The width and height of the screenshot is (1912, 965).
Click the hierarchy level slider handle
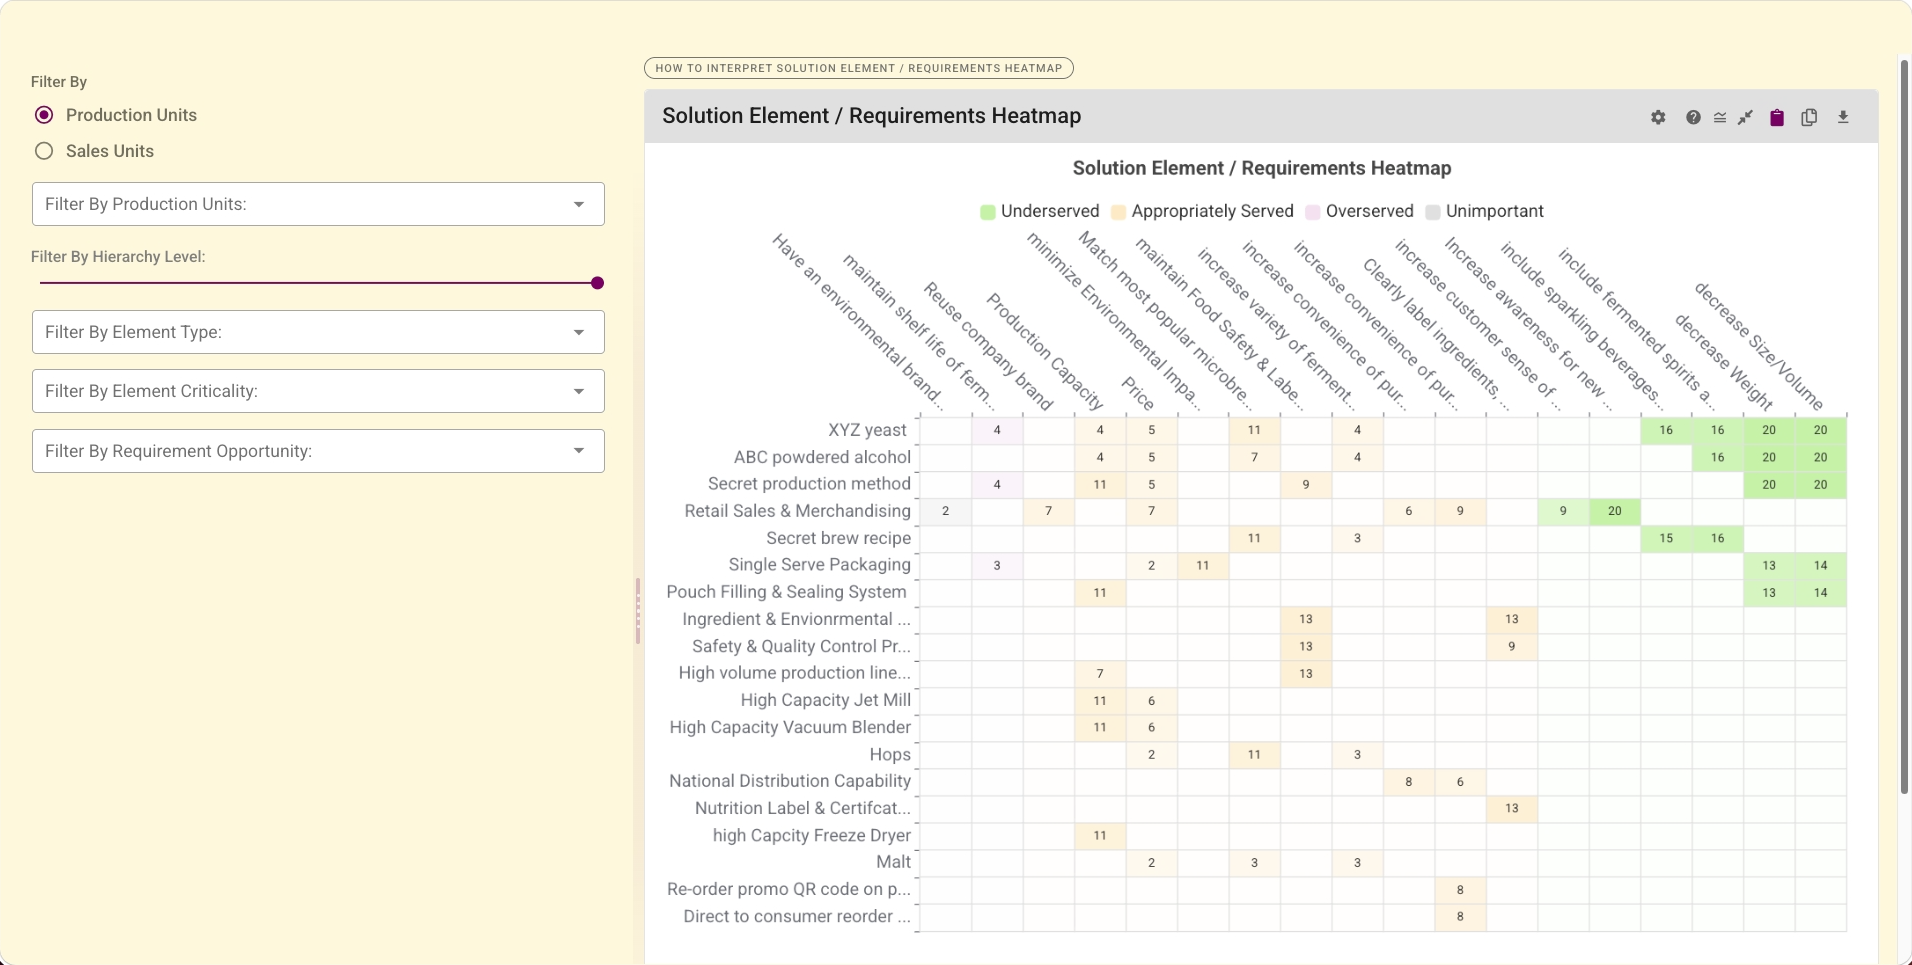597,283
